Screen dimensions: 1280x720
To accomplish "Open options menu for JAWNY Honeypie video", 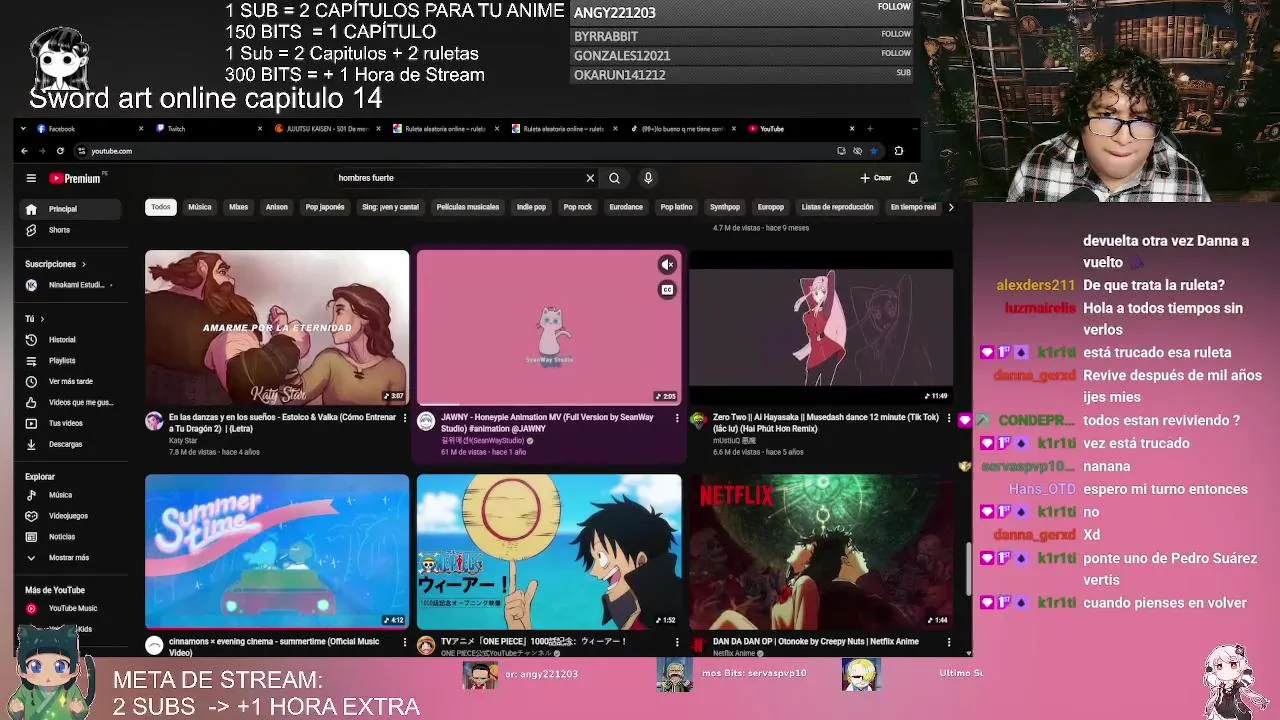I will [677, 418].
